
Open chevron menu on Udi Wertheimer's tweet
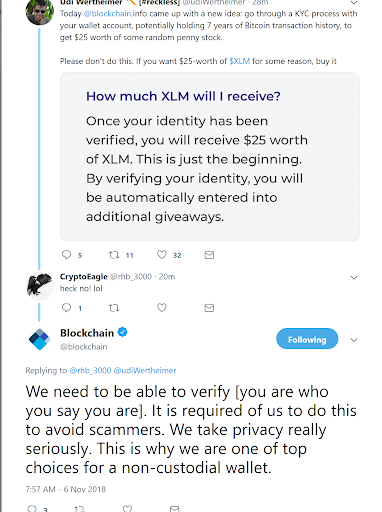[354, 3]
